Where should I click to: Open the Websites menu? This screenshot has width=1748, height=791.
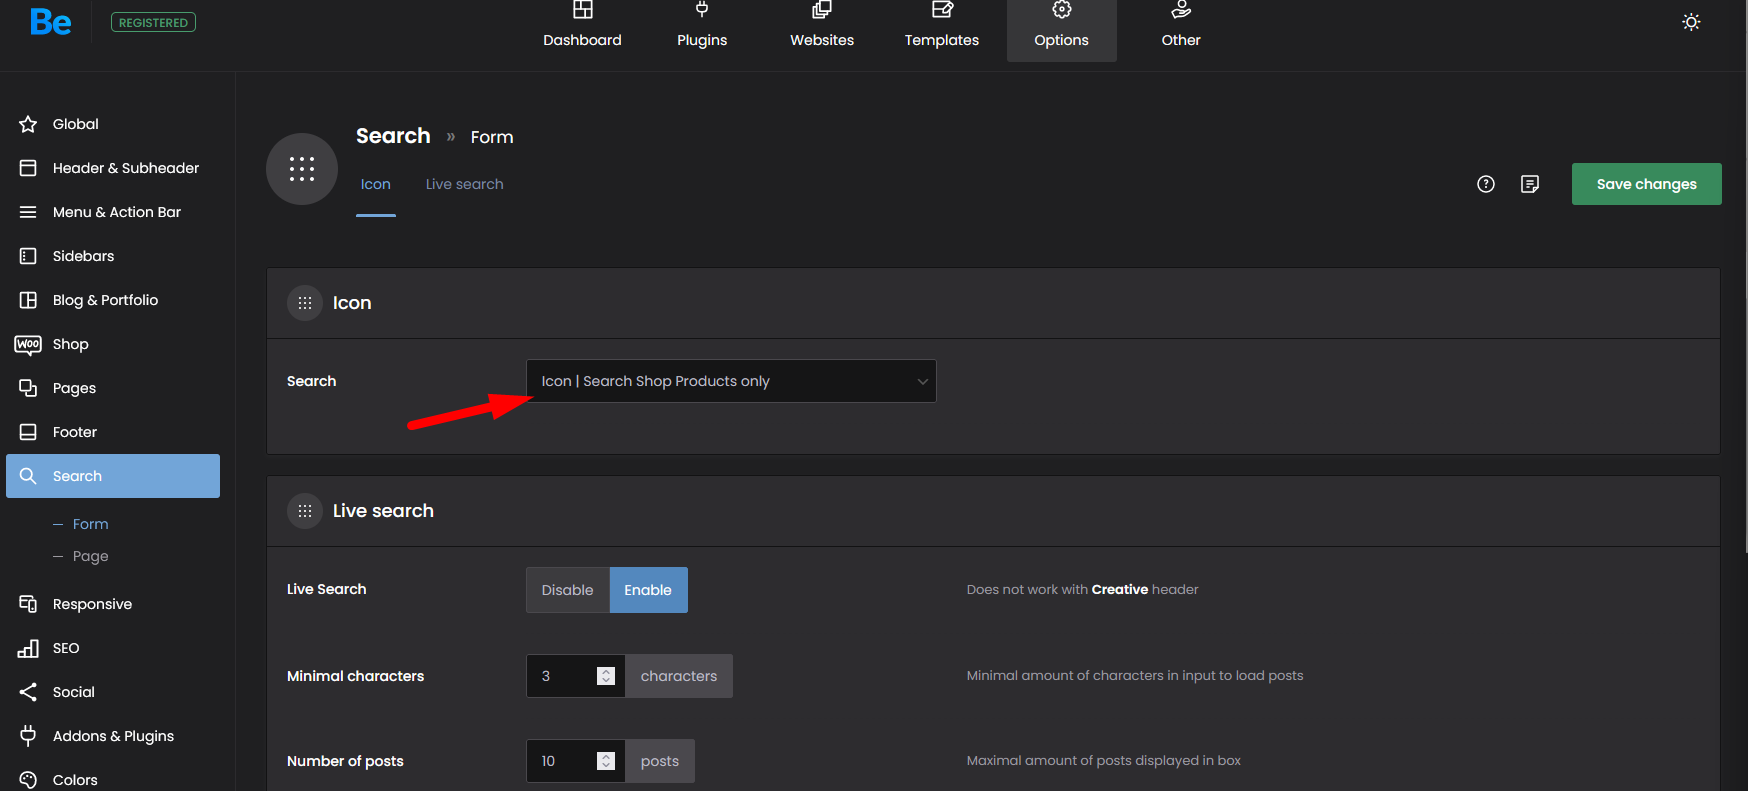point(822,31)
